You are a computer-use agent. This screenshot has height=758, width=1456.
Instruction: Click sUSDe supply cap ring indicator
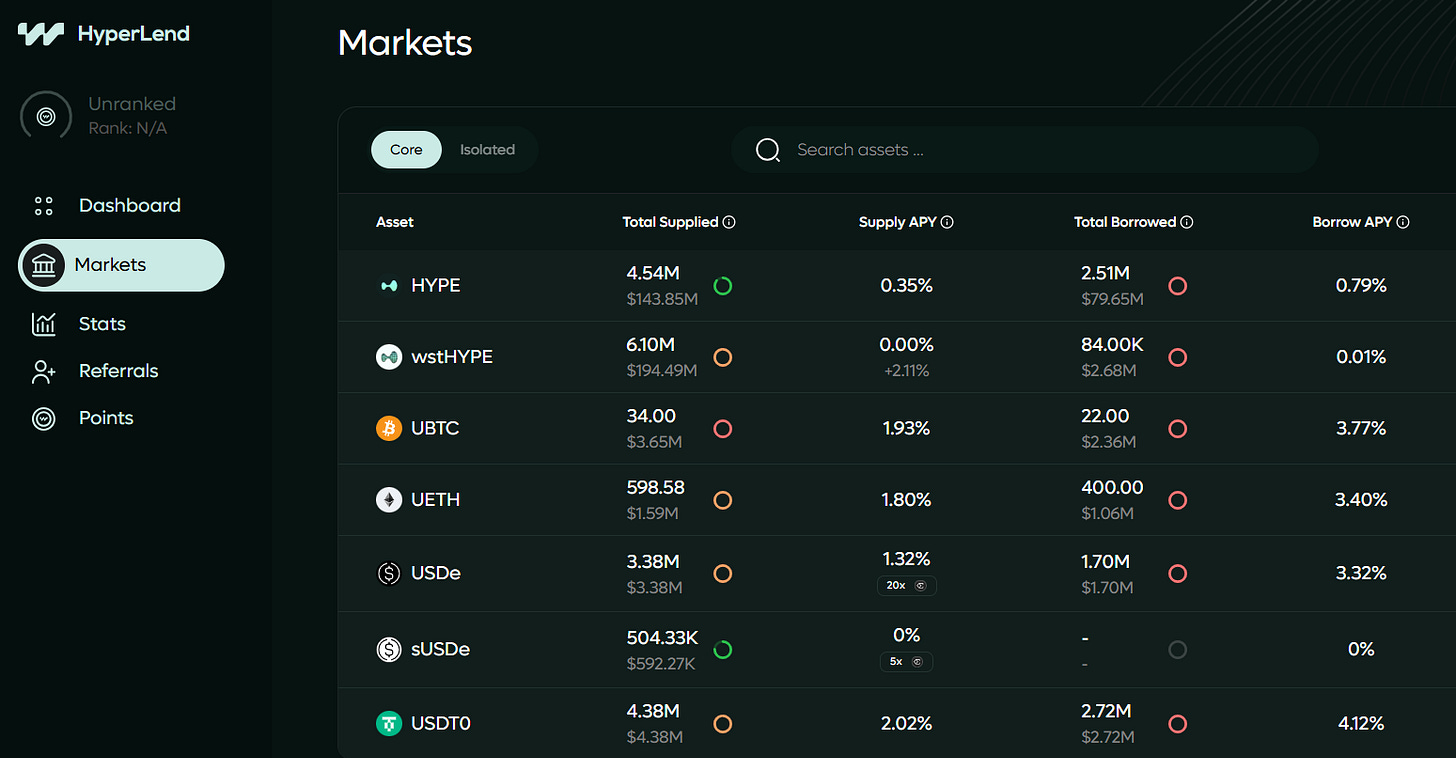click(723, 649)
